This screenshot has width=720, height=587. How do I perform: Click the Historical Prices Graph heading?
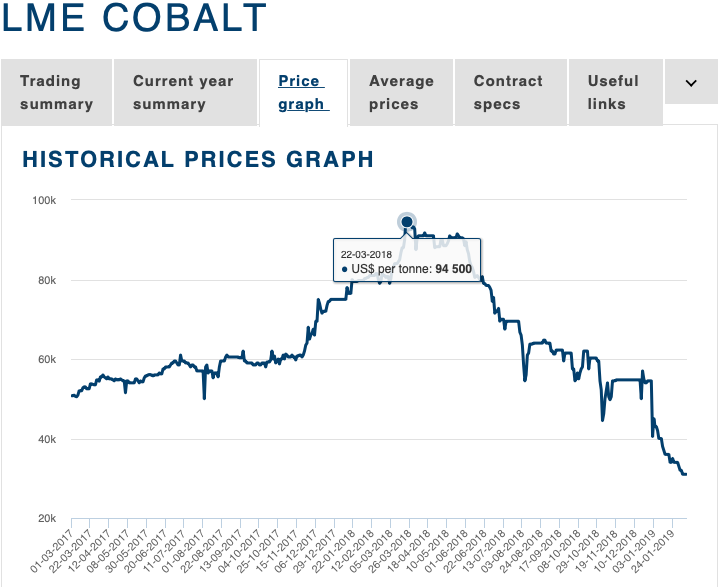pyautogui.click(x=198, y=159)
